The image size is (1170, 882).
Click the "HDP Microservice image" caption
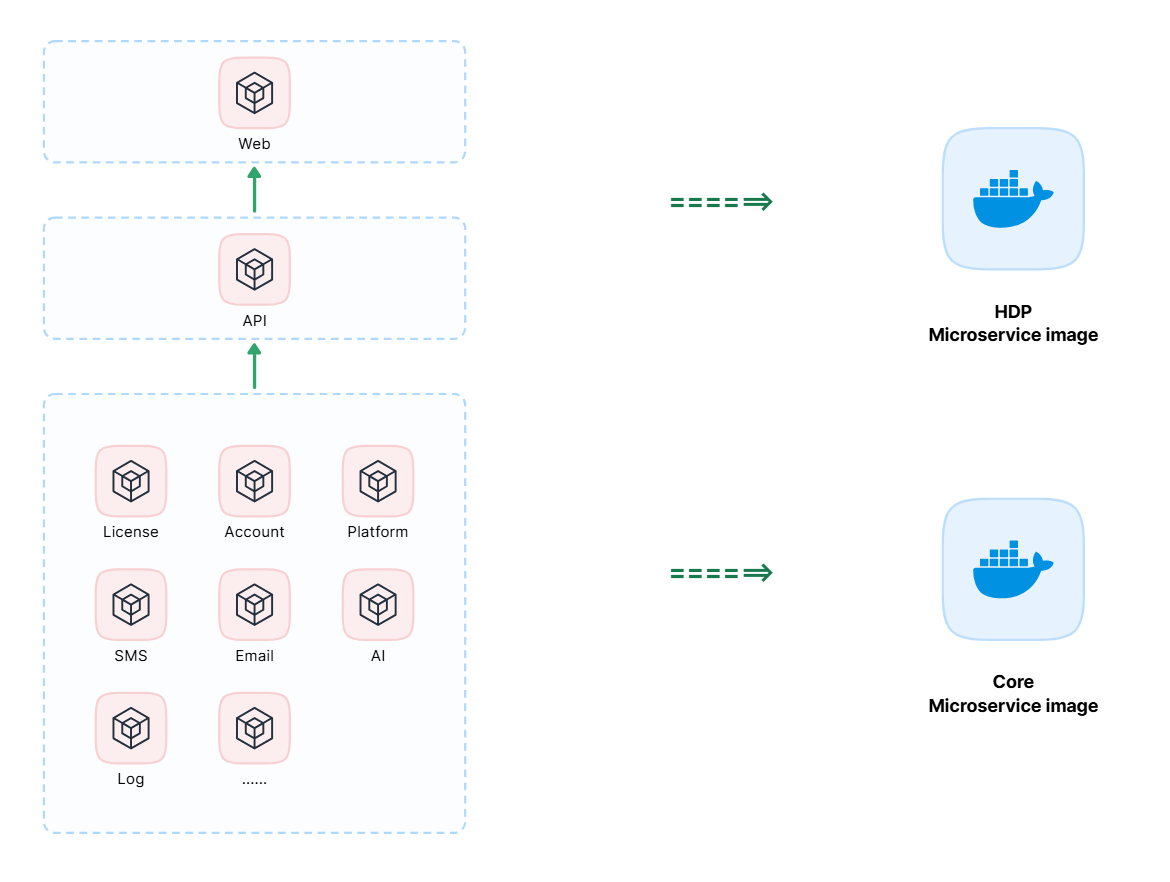1013,323
